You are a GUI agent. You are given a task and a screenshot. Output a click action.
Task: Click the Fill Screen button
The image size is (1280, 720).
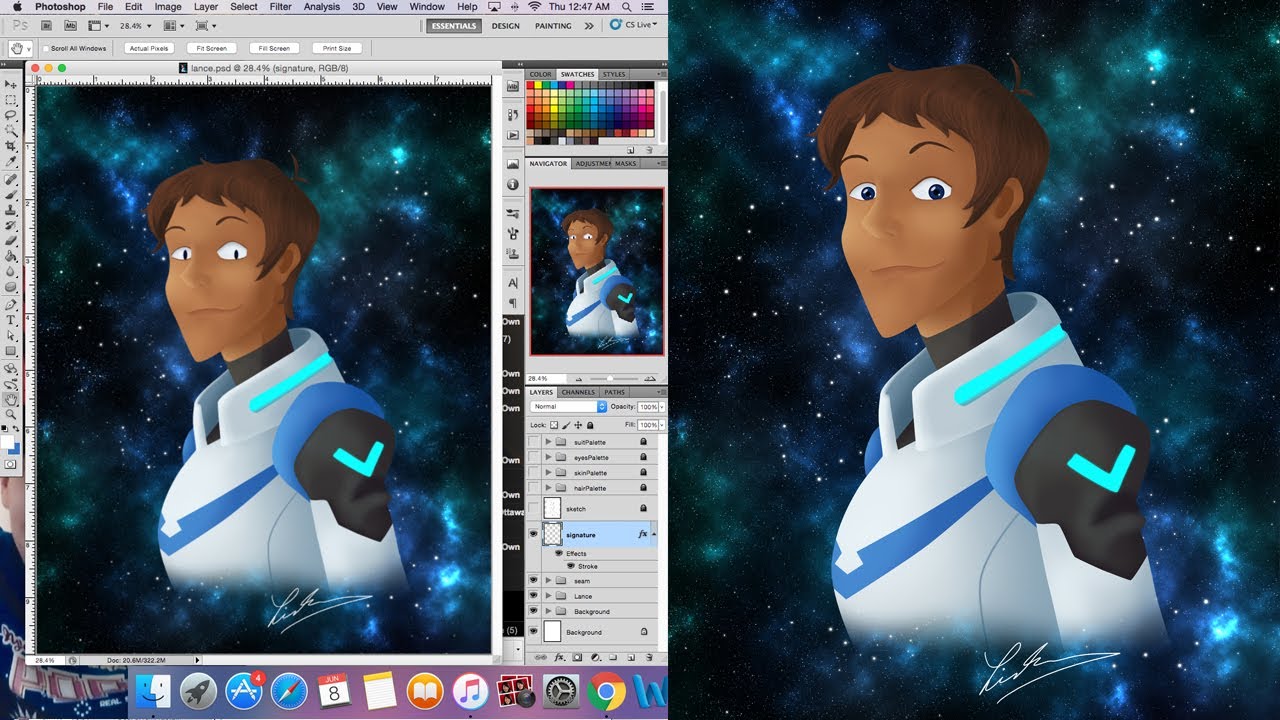click(x=274, y=48)
